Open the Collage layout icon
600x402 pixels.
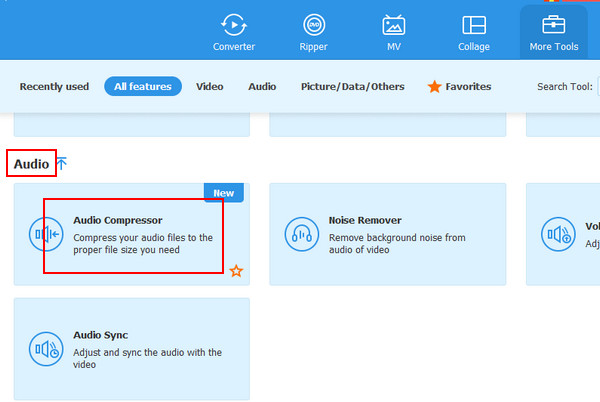click(474, 25)
